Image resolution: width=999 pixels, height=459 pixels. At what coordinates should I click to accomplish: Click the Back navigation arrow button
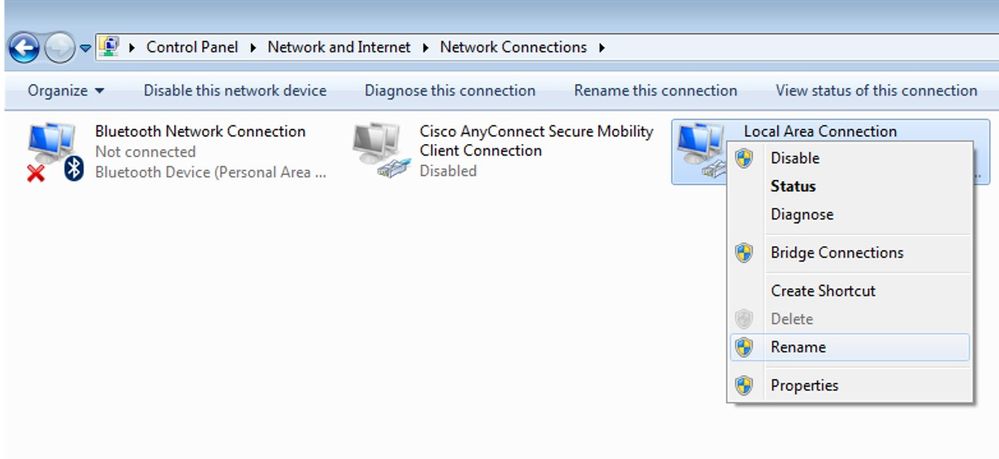[24, 47]
